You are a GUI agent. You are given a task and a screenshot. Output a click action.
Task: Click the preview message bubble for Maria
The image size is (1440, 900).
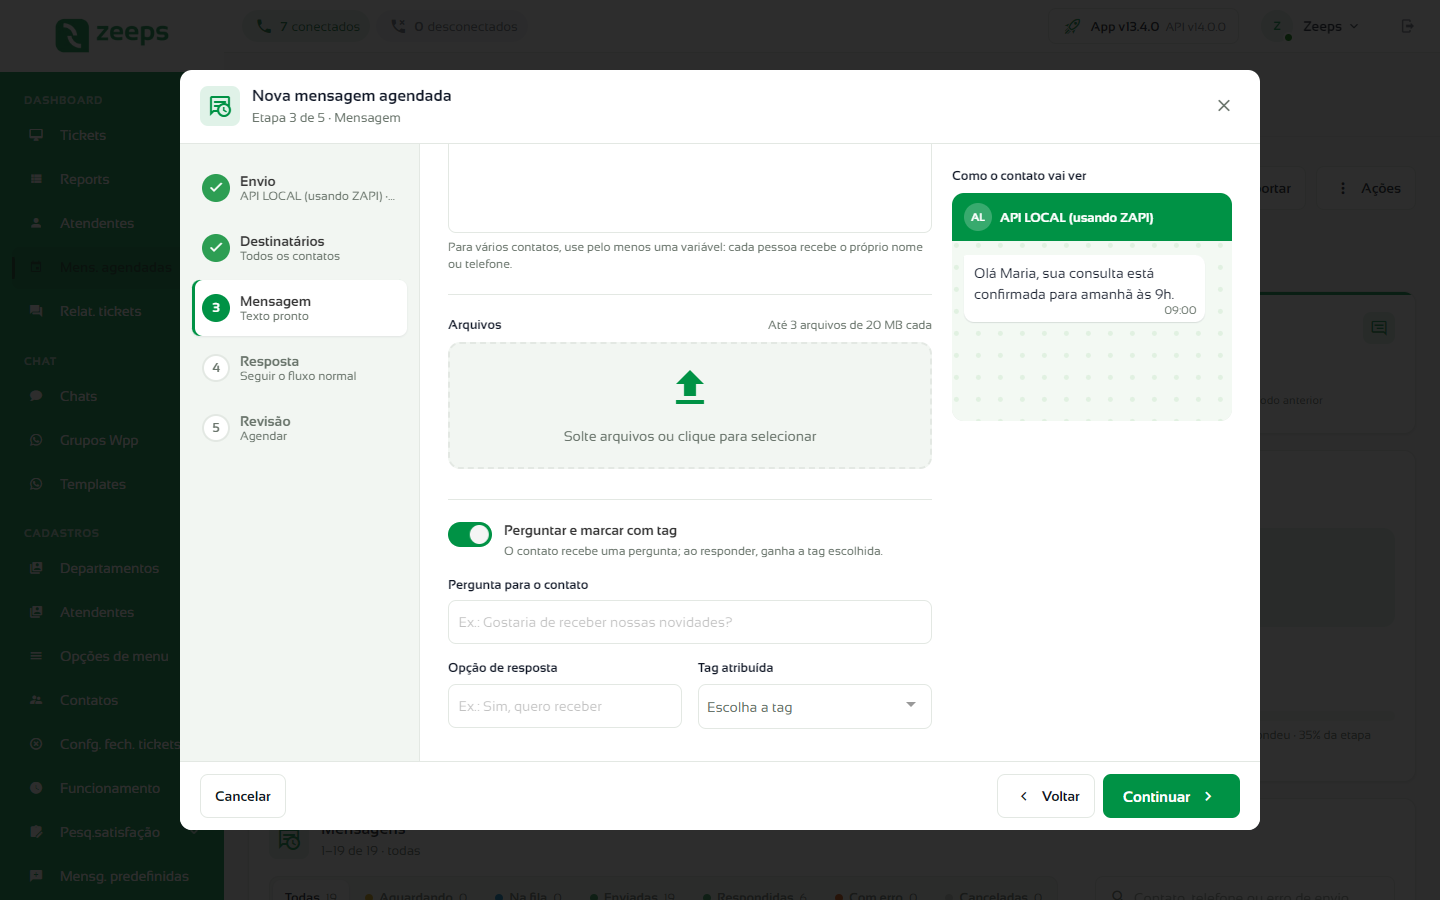pyautogui.click(x=1084, y=289)
